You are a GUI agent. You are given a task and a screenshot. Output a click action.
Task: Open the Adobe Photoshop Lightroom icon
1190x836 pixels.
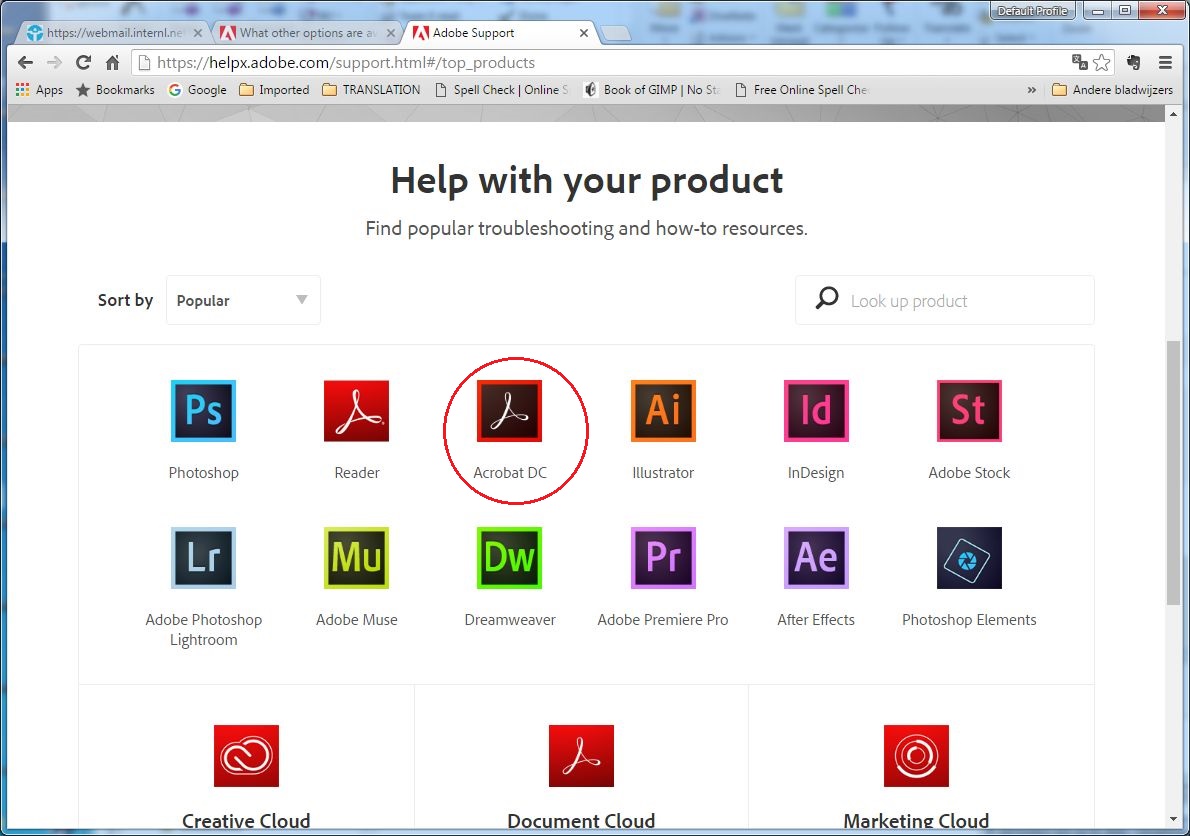click(203, 557)
